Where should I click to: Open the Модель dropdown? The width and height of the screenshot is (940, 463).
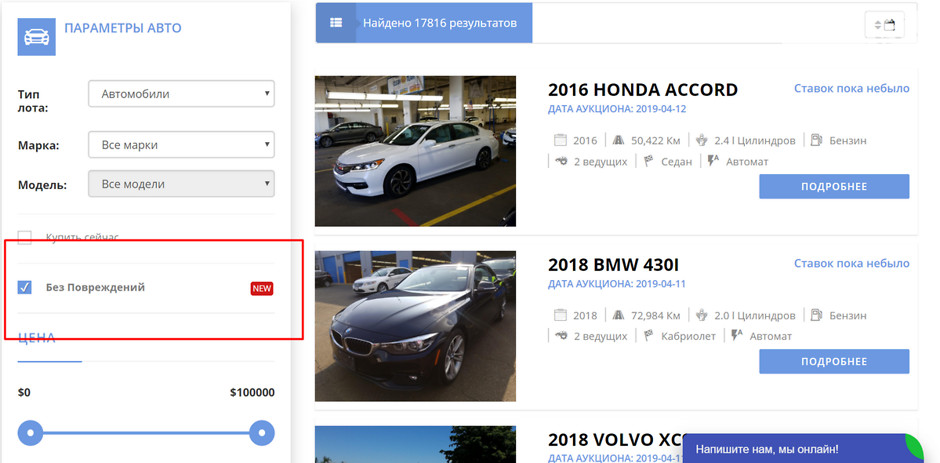click(181, 184)
